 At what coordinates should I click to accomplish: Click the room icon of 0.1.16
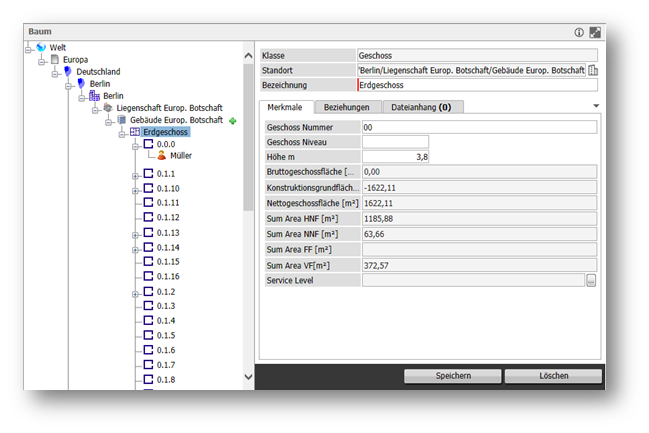point(148,276)
